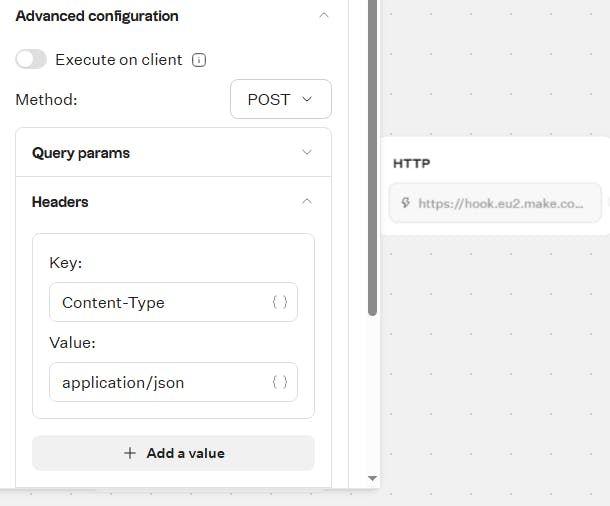Click the Query params section title
The height and width of the screenshot is (506, 610).
(x=81, y=153)
